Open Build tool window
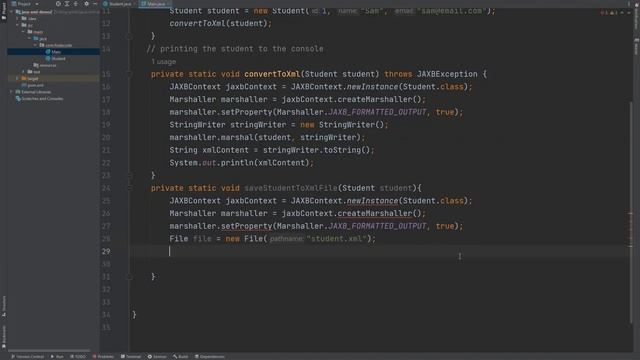The image size is (640, 360). 180,356
